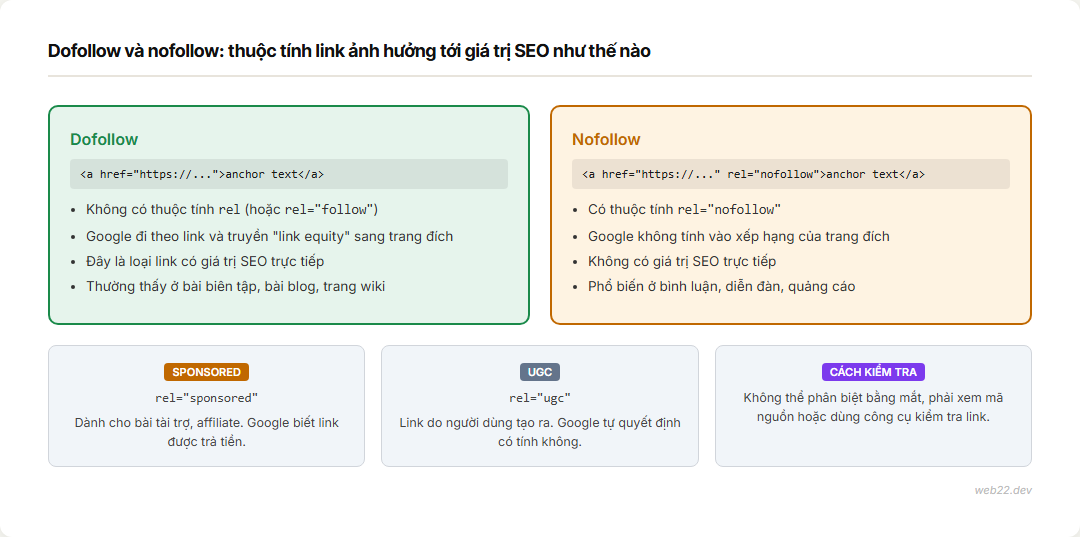Viewport: 1080px width, 537px height.
Task: Click bullet 'Có thuộc tính rel="nofollow"'
Action: point(685,209)
